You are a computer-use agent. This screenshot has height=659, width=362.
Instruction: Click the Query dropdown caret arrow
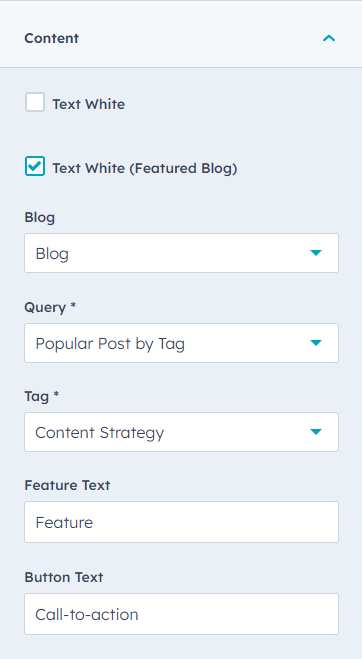(316, 343)
